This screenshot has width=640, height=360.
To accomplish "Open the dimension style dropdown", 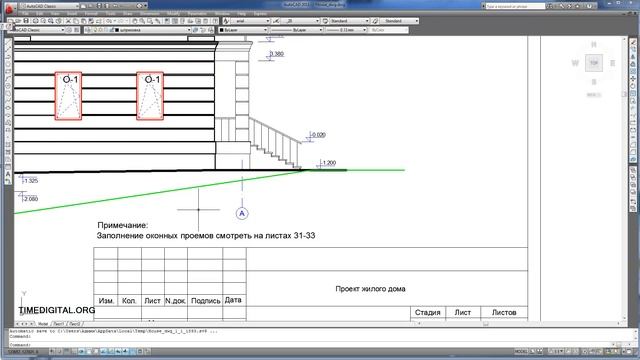I will pyautogui.click(x=300, y=21).
